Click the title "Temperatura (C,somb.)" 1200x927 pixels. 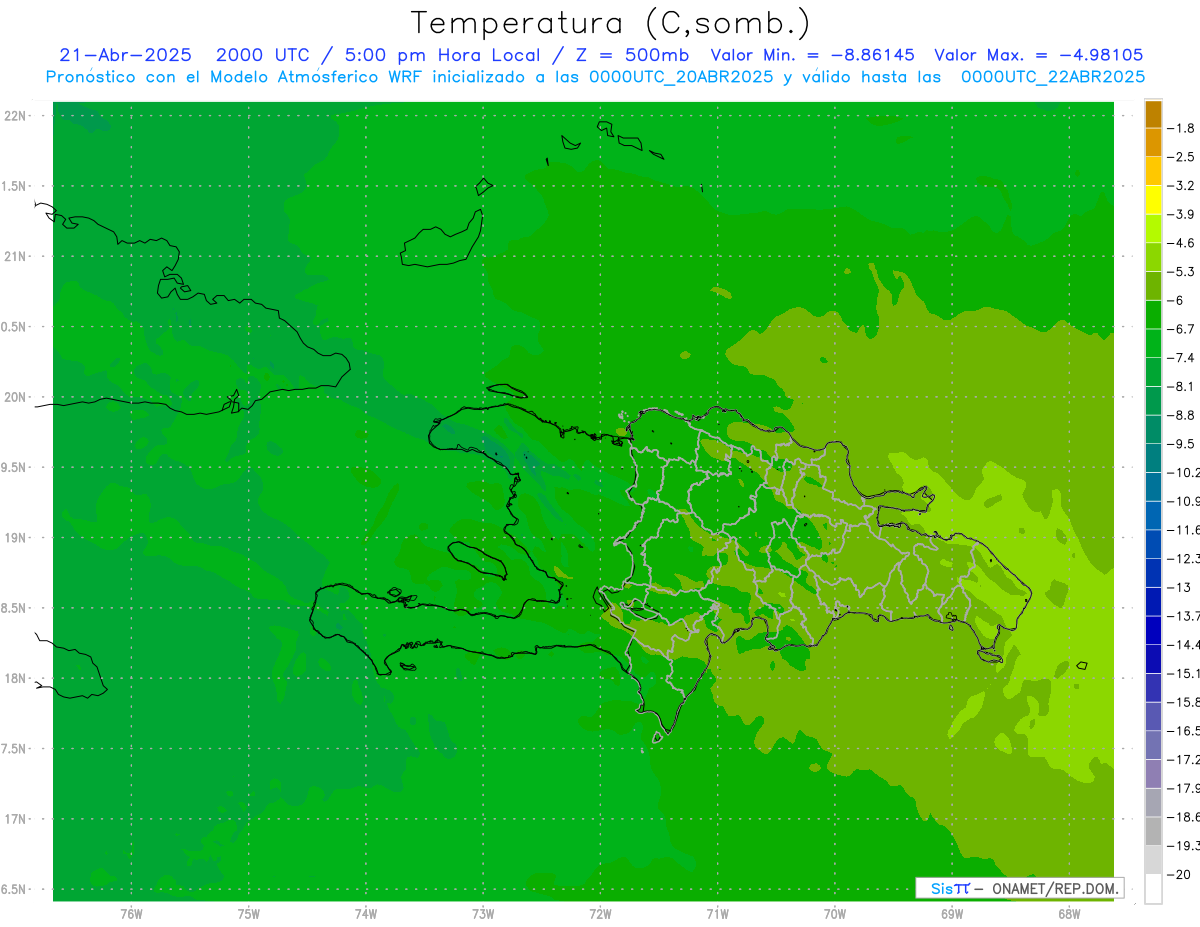[x=611, y=23]
